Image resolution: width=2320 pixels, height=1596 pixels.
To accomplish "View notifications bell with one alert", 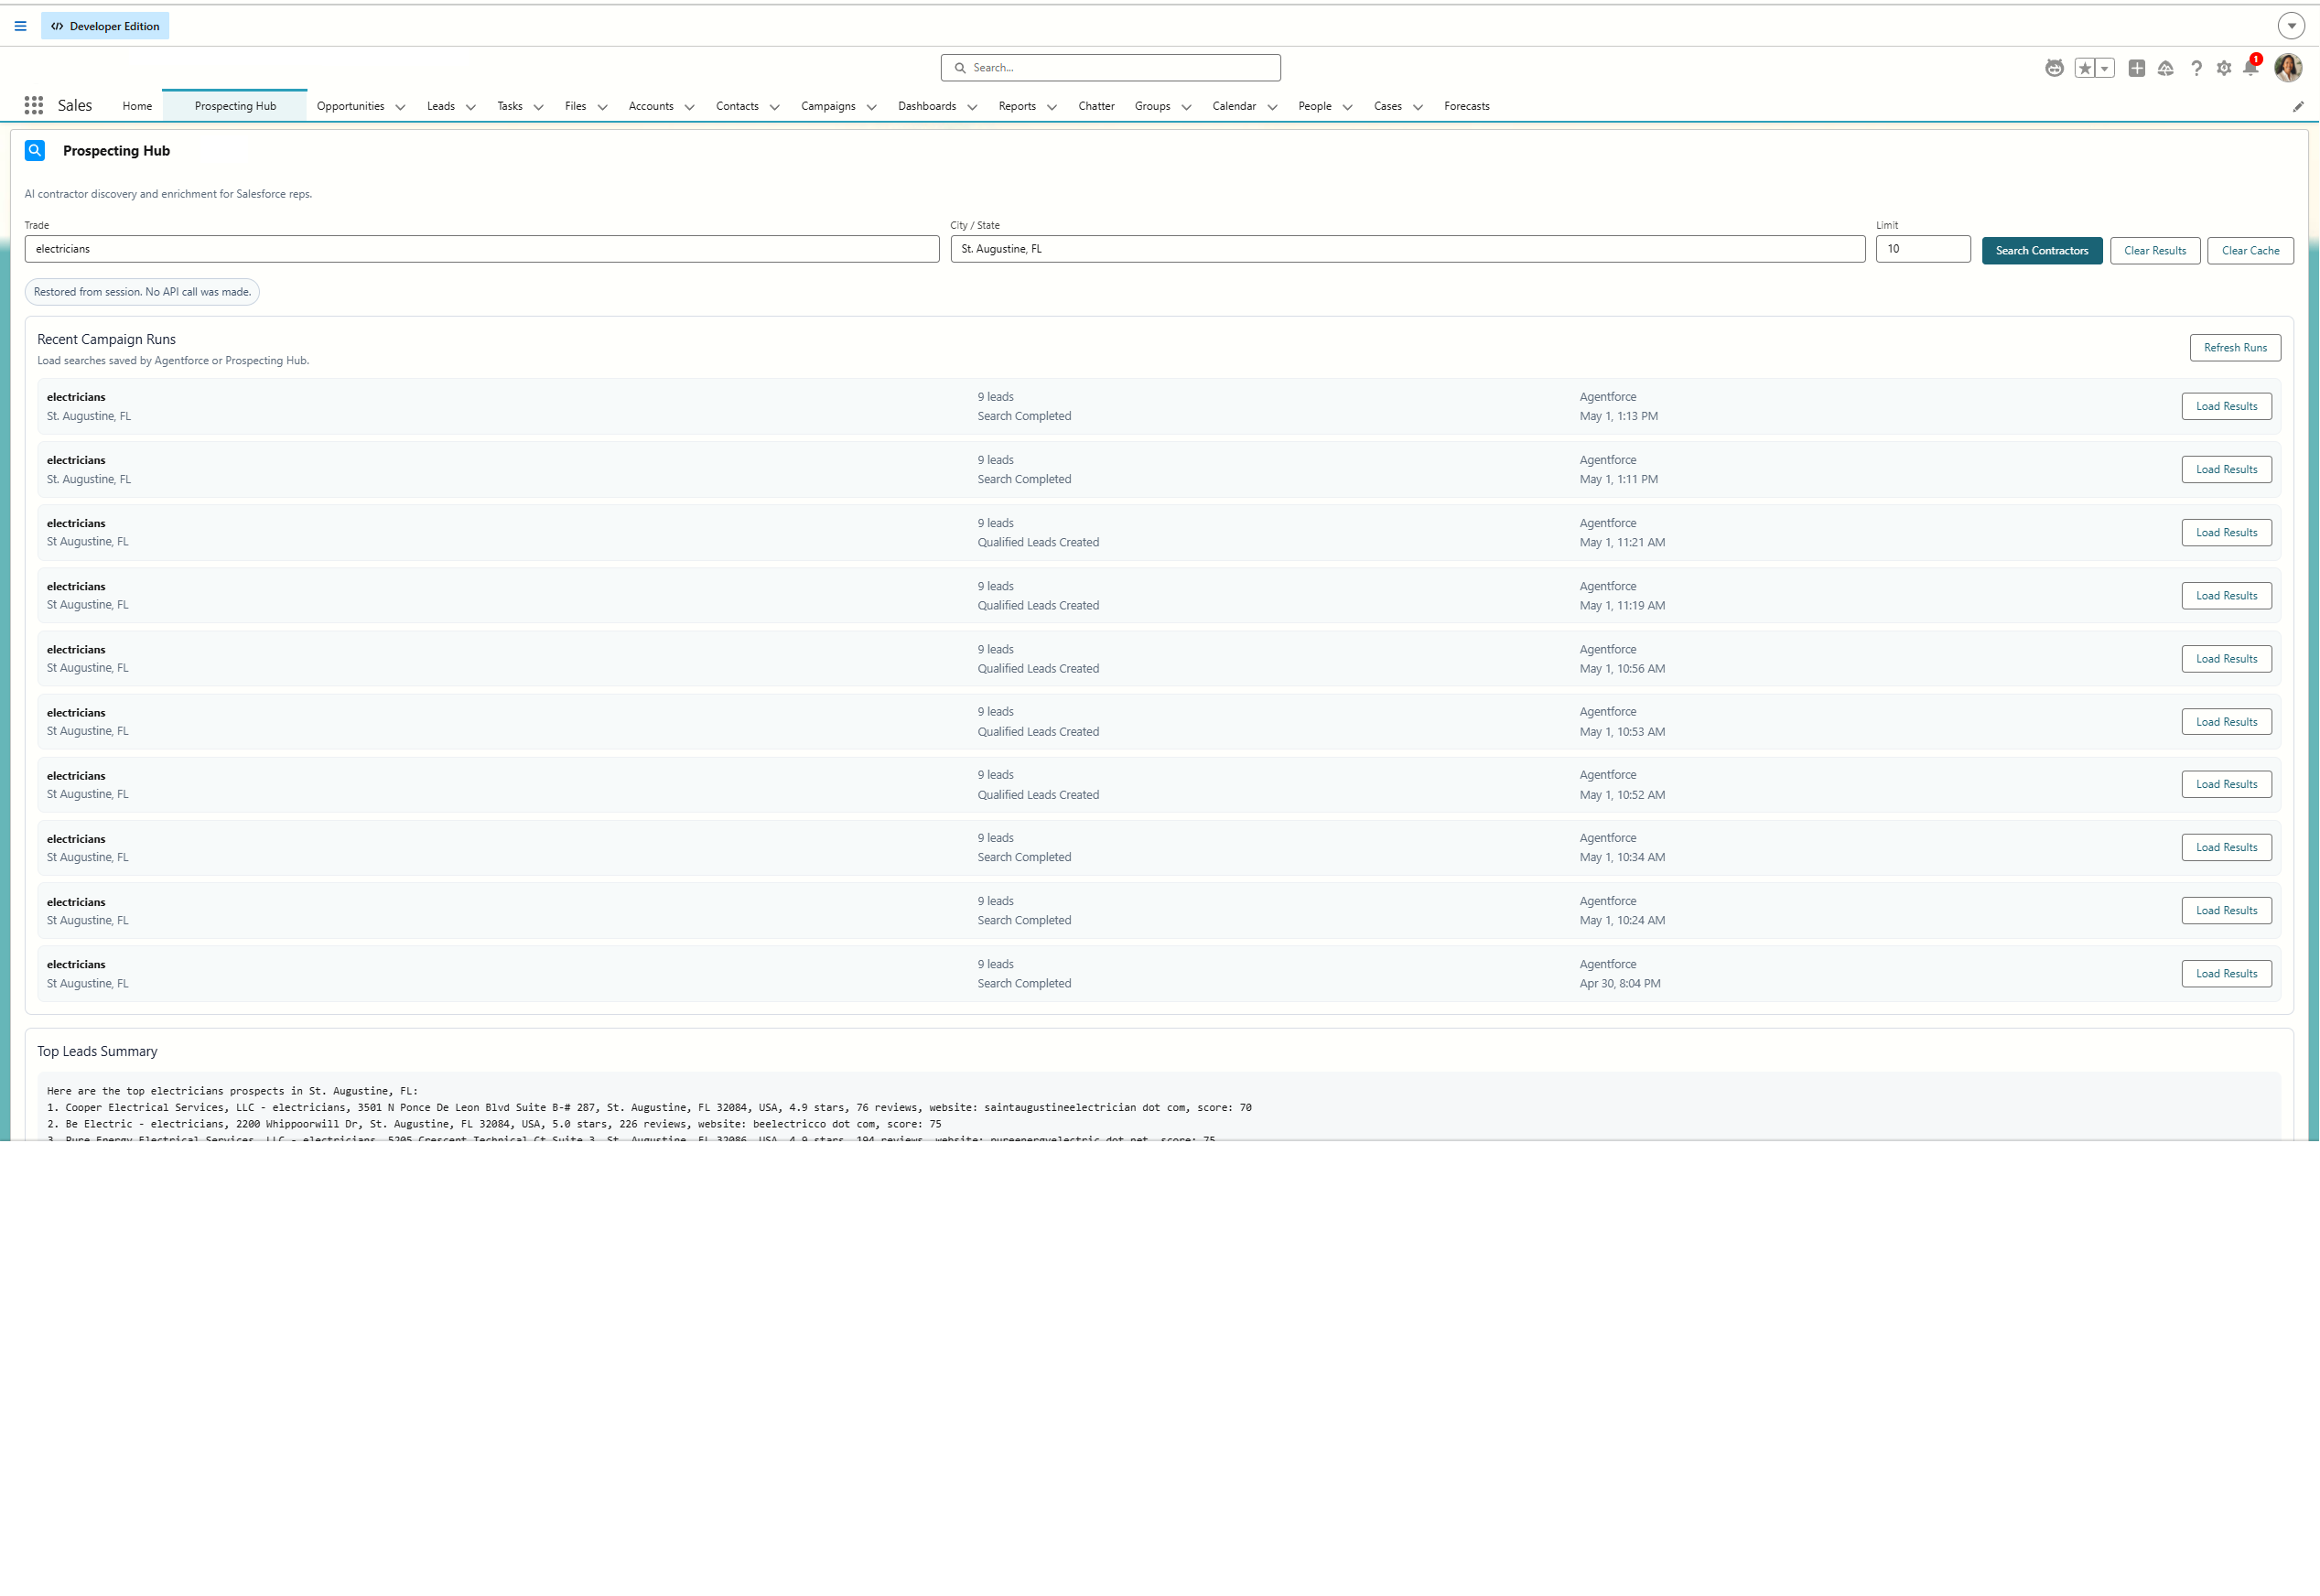I will [x=2251, y=66].
